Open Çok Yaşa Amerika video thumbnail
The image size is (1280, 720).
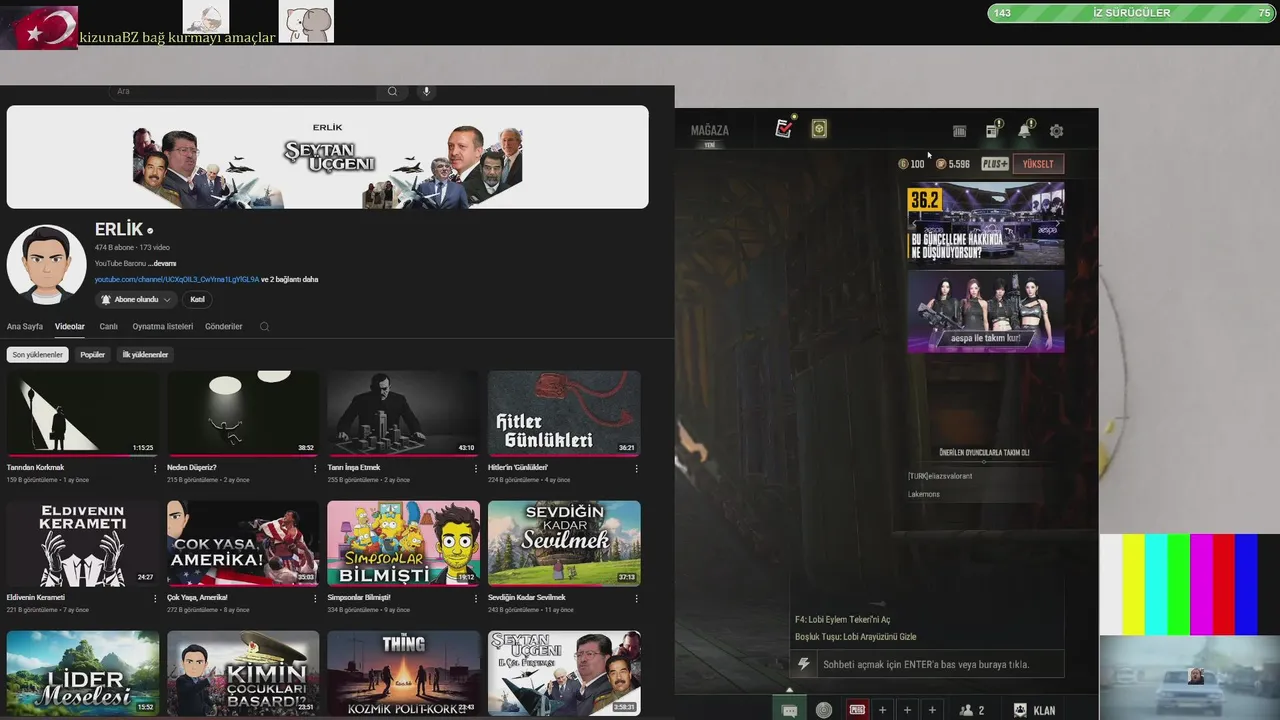(x=243, y=543)
